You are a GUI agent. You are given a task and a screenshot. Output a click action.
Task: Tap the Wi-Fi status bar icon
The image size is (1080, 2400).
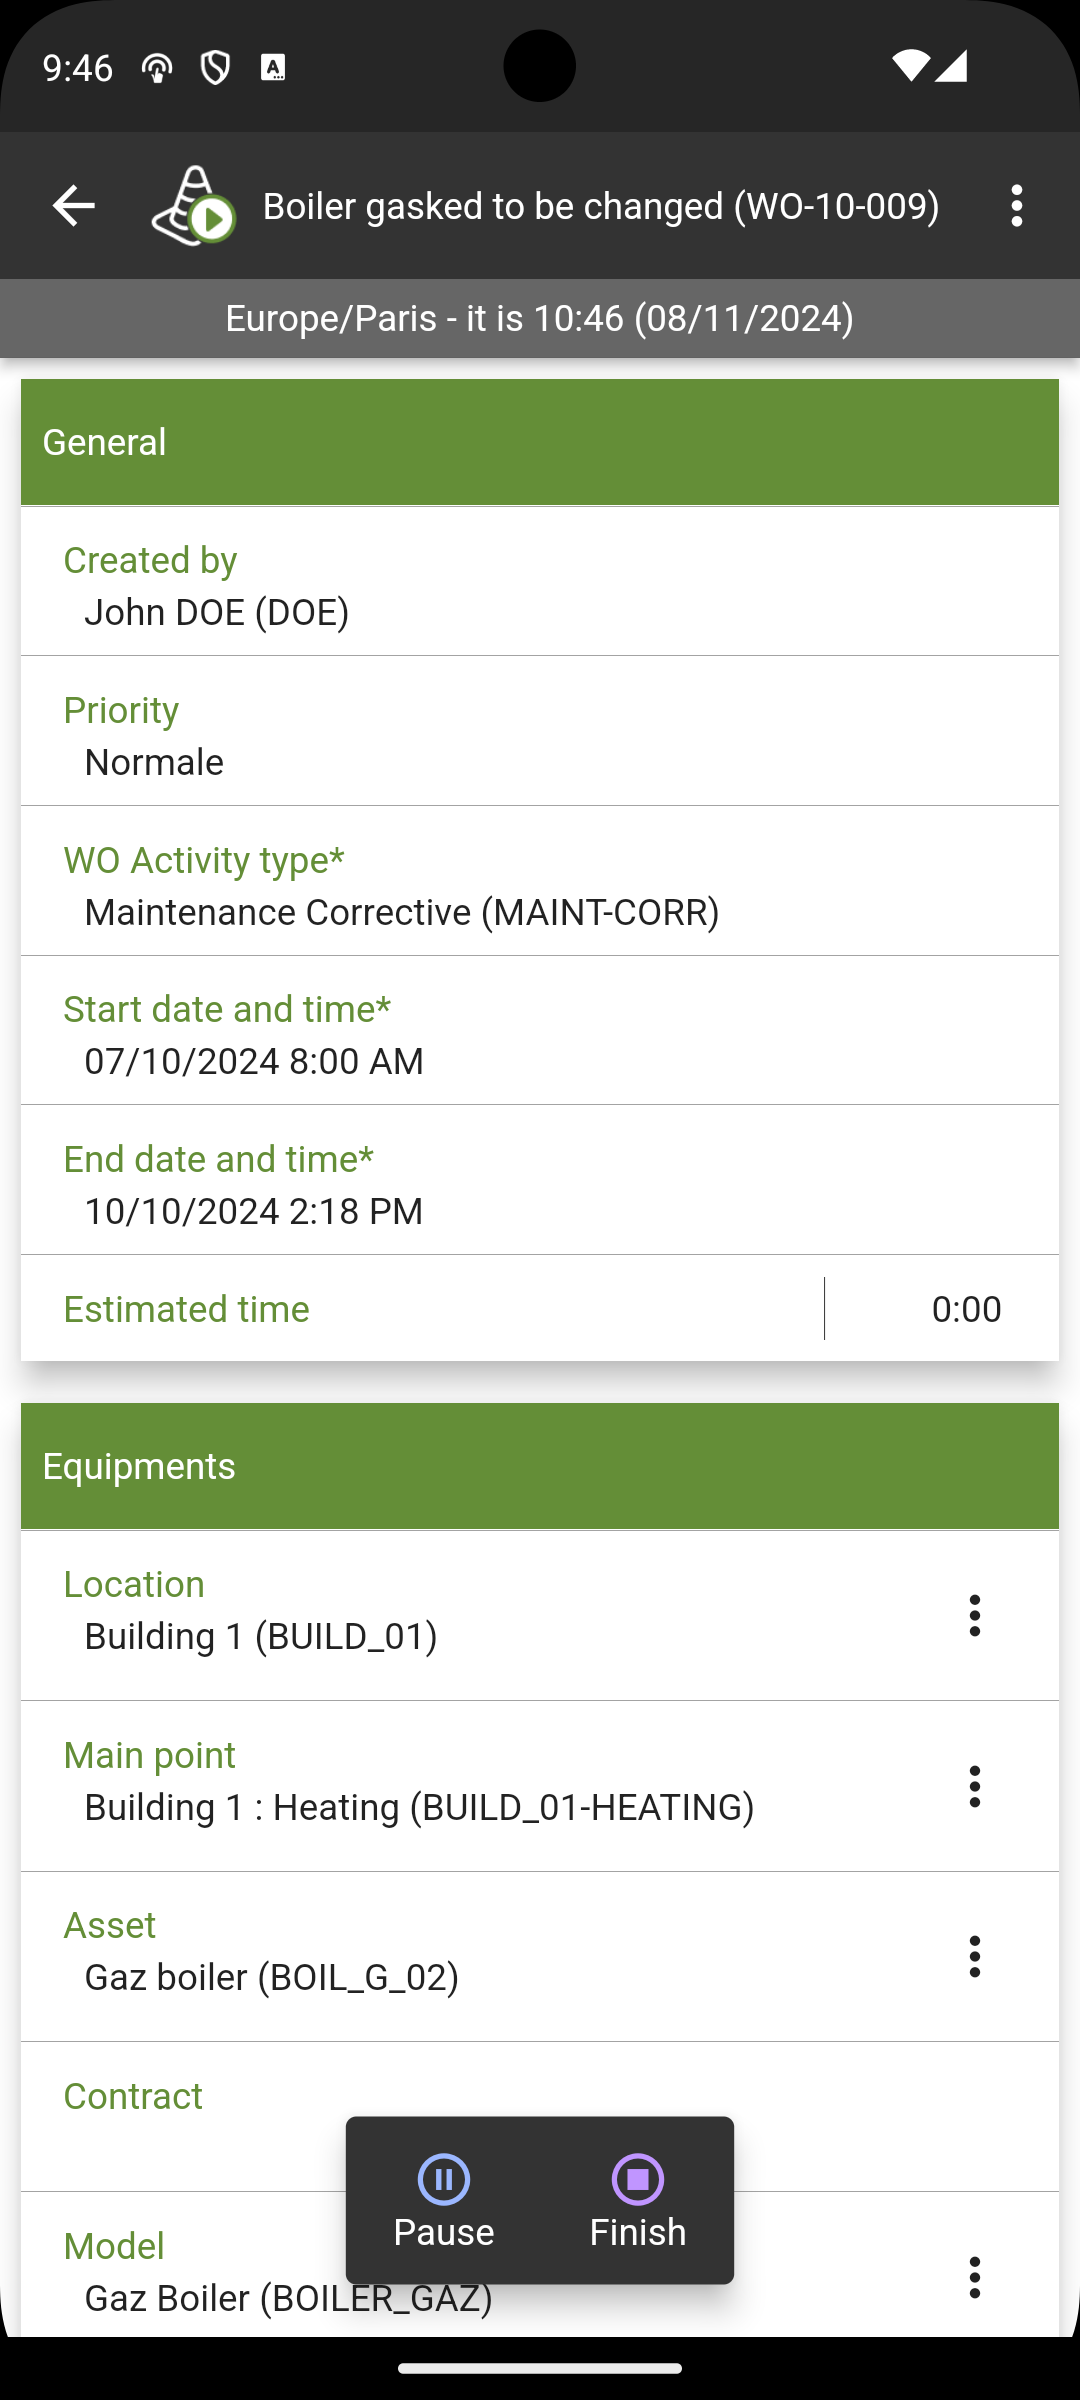pos(910,66)
